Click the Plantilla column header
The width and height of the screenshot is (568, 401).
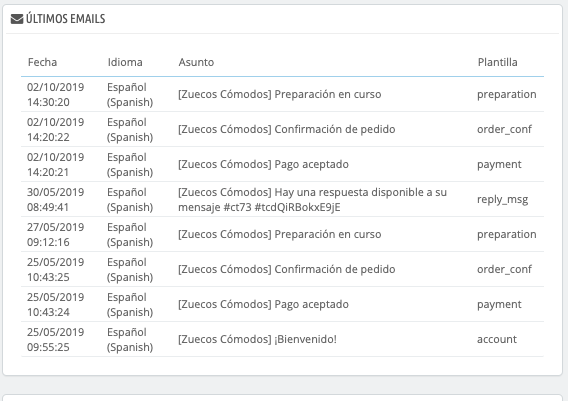497,62
